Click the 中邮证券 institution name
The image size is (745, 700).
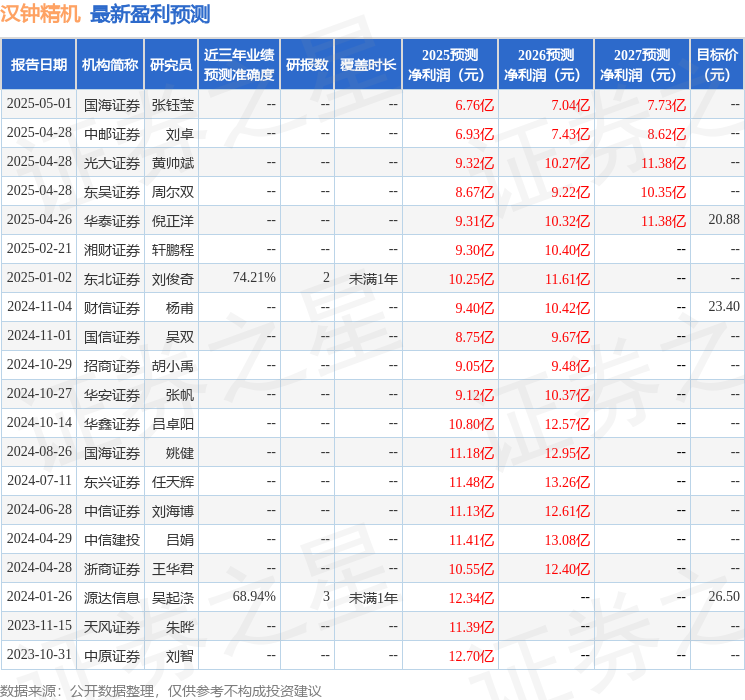pyautogui.click(x=111, y=134)
